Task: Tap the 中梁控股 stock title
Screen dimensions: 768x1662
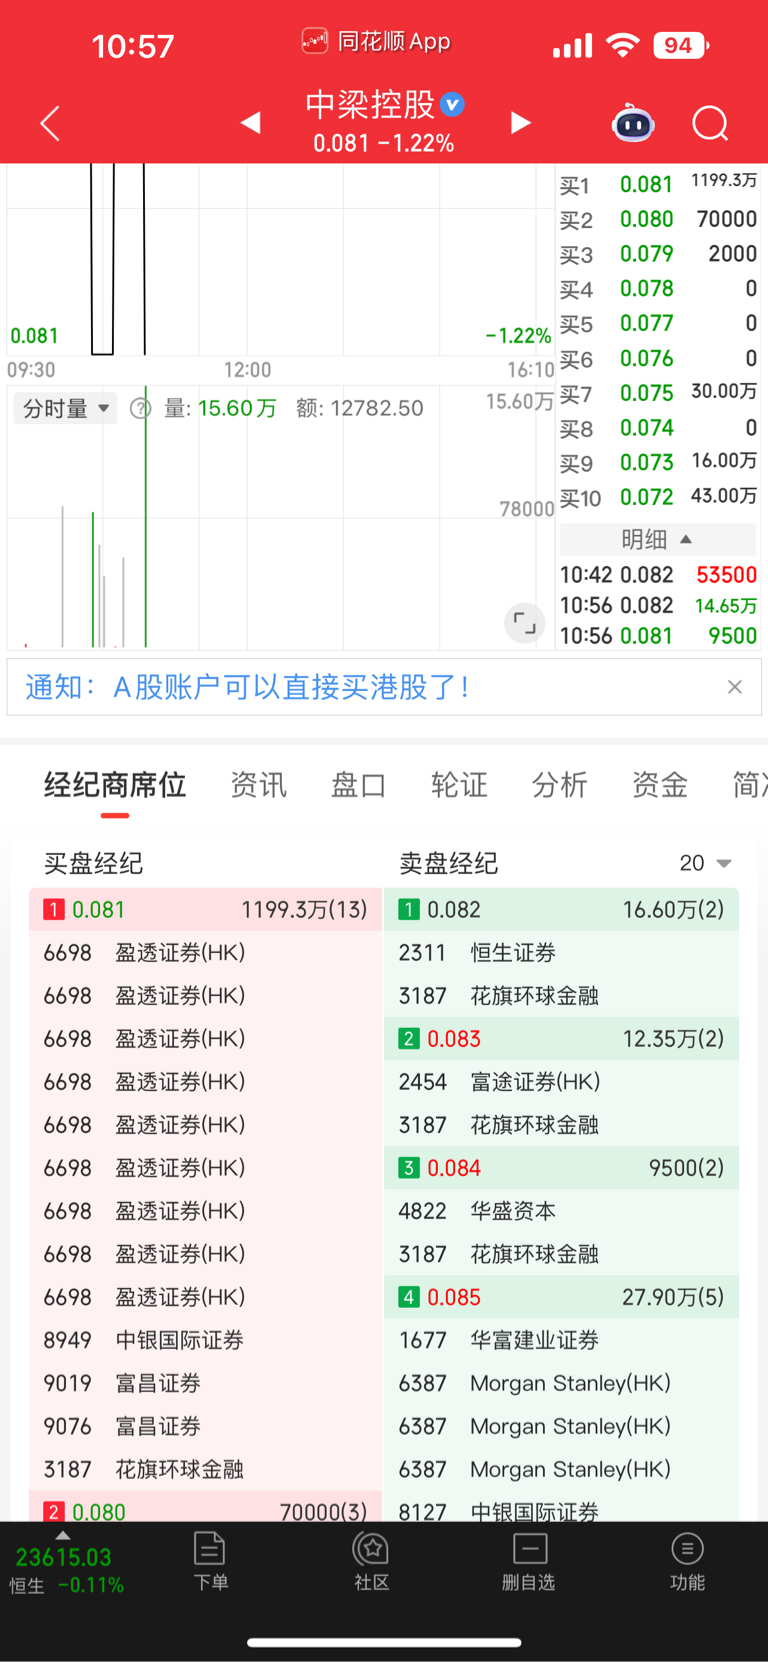Action: [370, 104]
